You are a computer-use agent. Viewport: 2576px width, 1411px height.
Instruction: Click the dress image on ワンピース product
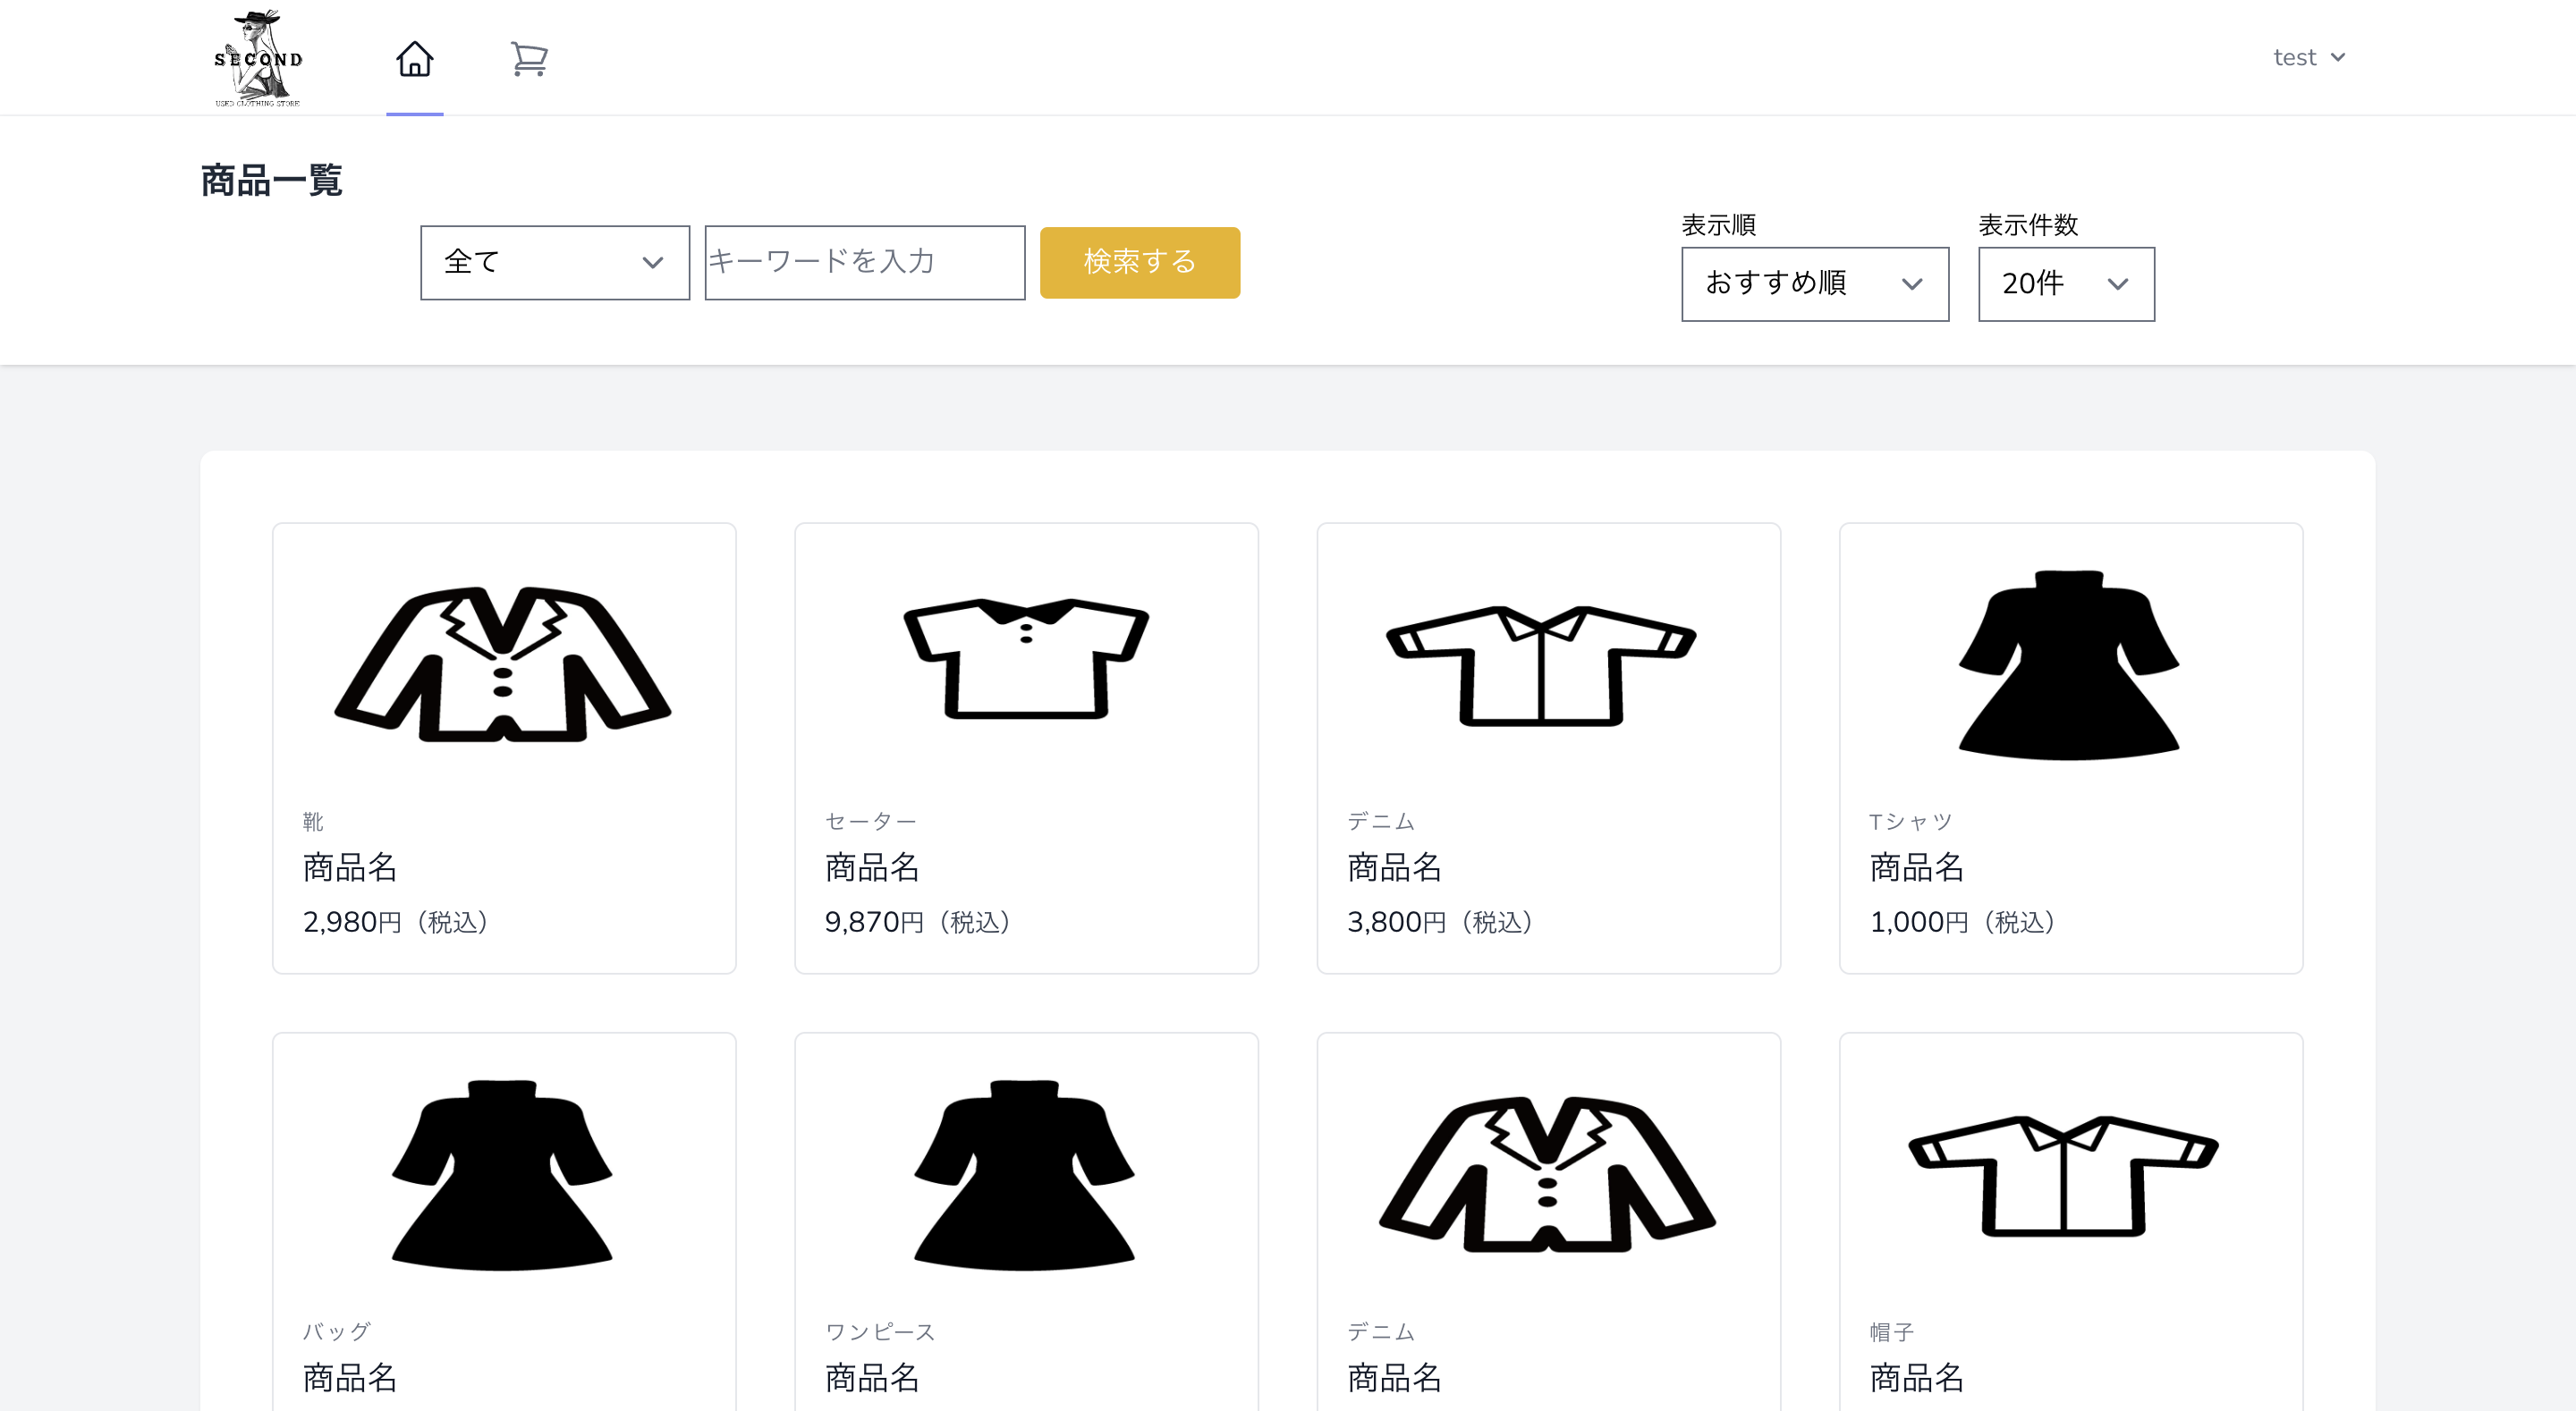point(1025,1174)
